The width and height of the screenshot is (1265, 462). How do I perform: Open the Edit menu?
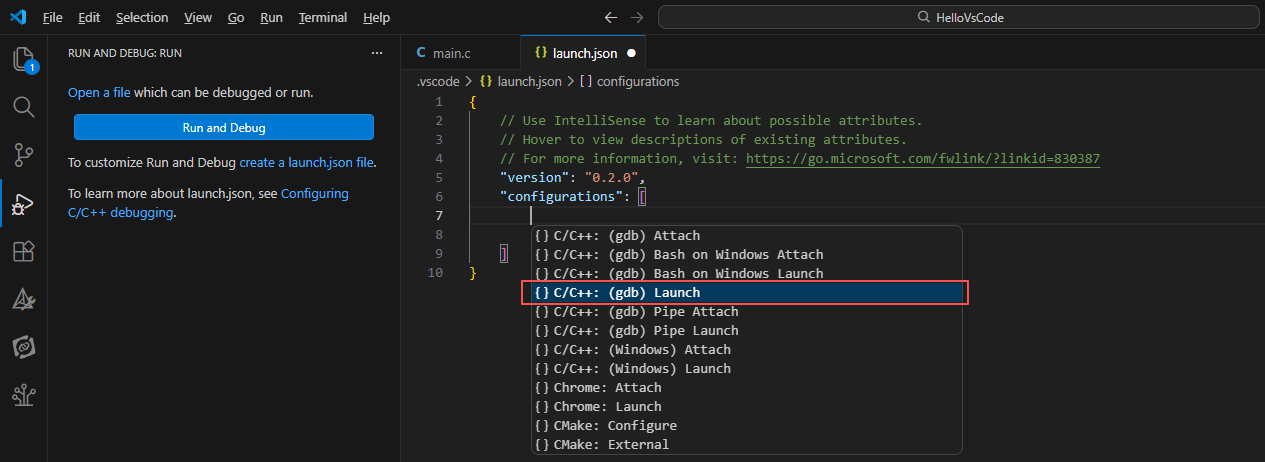click(89, 18)
